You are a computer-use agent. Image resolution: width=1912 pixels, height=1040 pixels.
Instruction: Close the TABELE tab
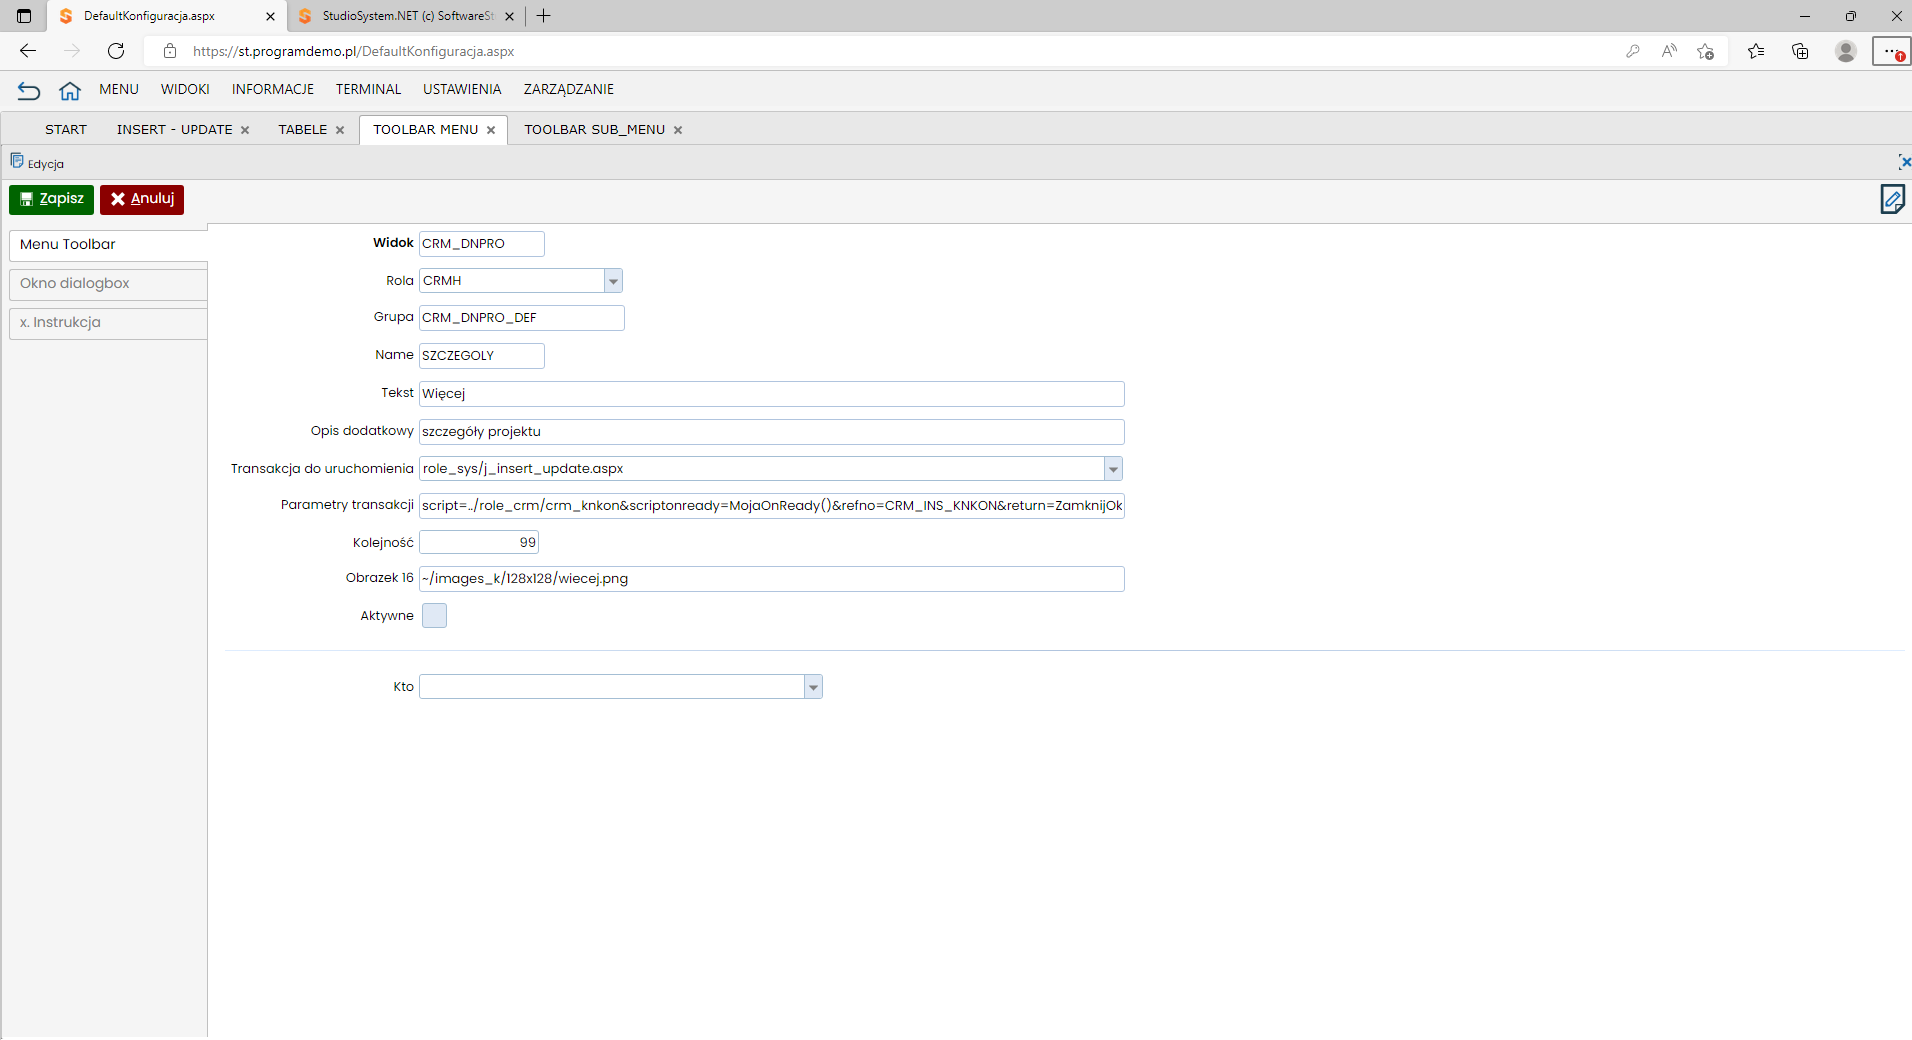coord(340,130)
